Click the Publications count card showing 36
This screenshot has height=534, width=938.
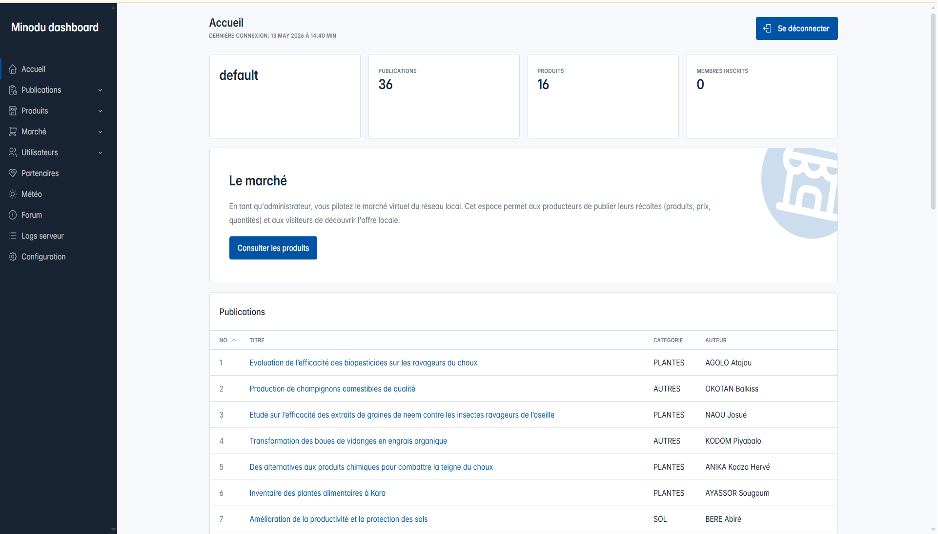click(444, 96)
